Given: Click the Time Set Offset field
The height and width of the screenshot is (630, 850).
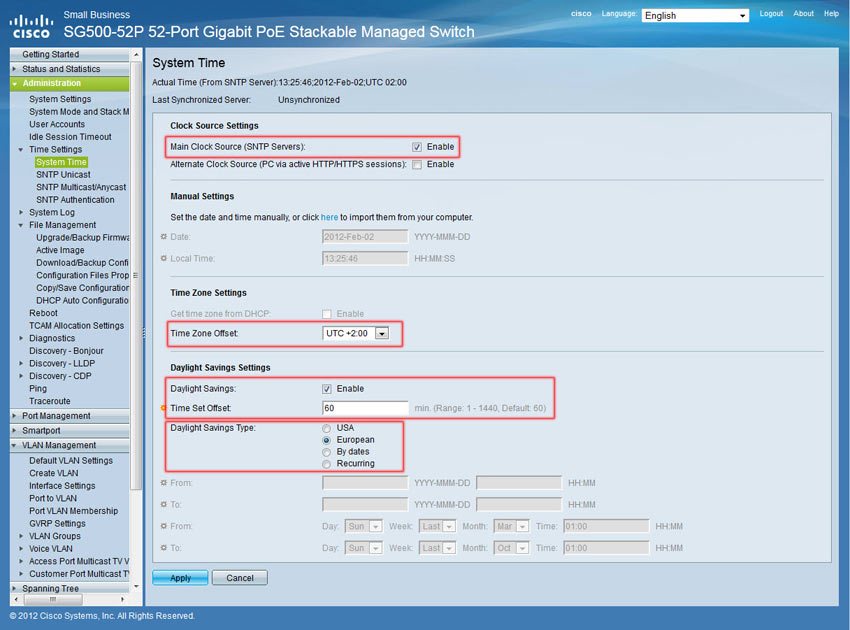Looking at the screenshot, I should pos(365,408).
